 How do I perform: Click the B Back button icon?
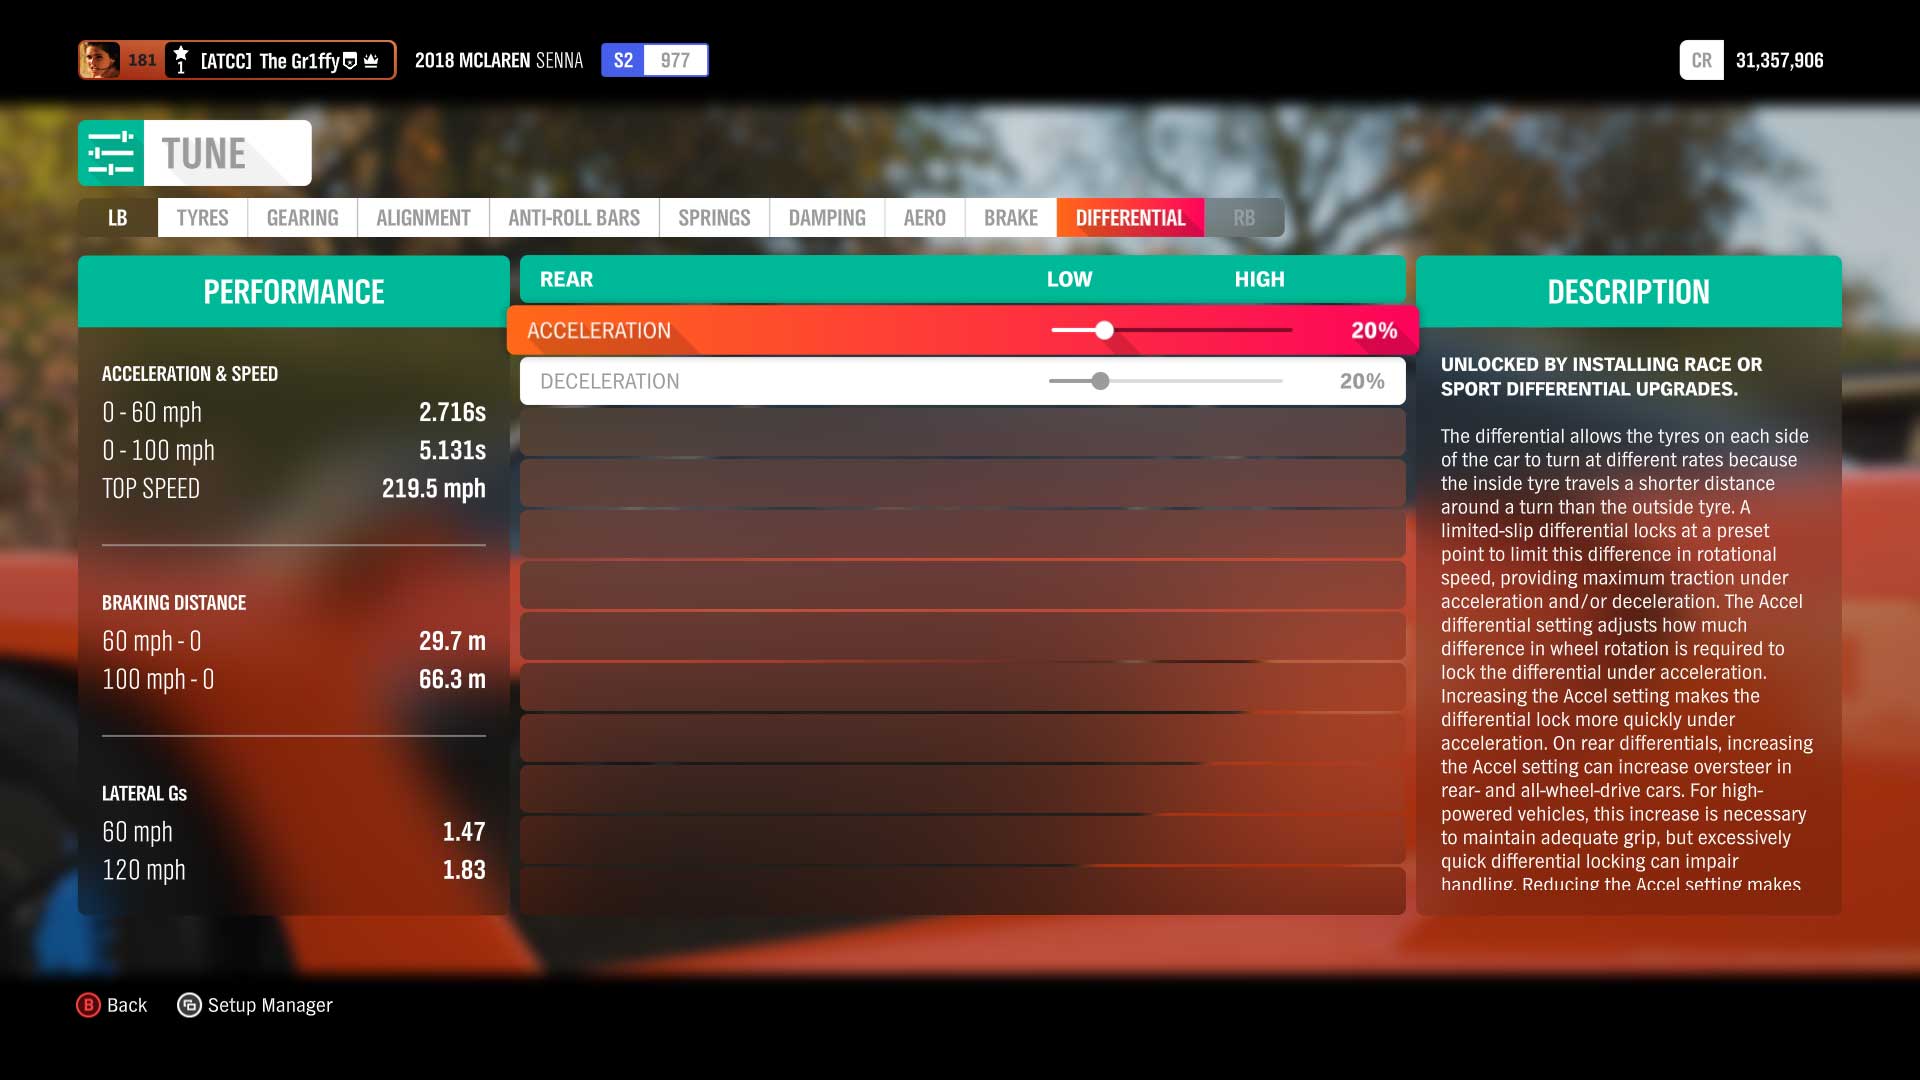point(88,1005)
